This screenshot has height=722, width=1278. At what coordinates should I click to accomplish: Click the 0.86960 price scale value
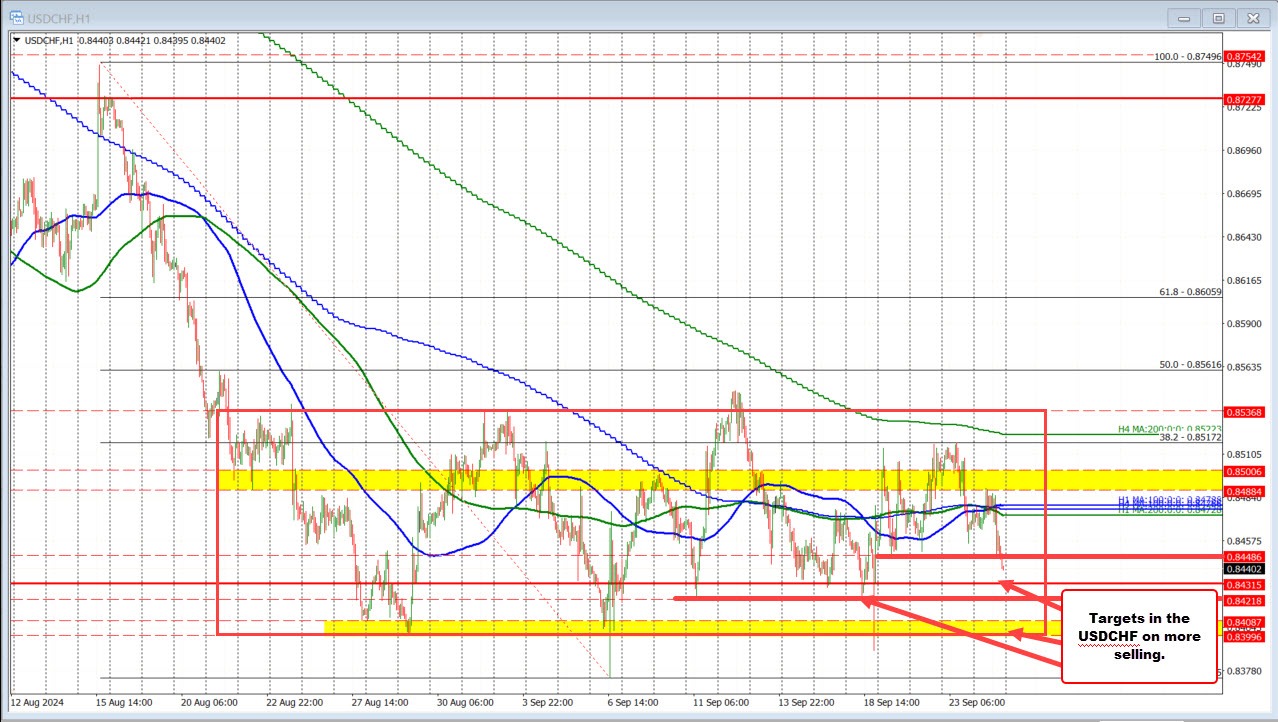click(x=1246, y=151)
